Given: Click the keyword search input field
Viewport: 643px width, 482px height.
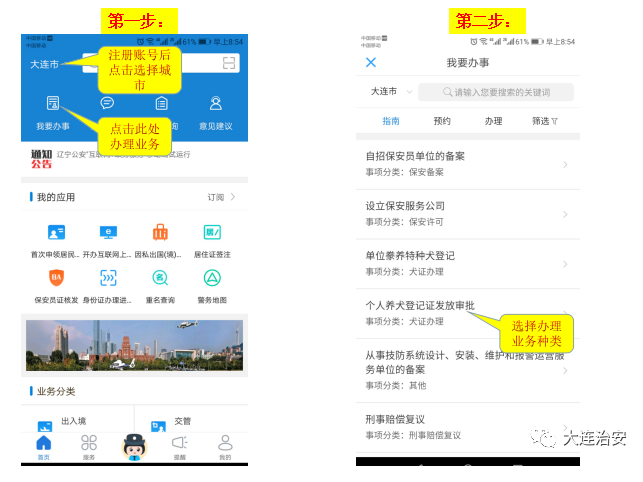Looking at the screenshot, I should coord(498,92).
